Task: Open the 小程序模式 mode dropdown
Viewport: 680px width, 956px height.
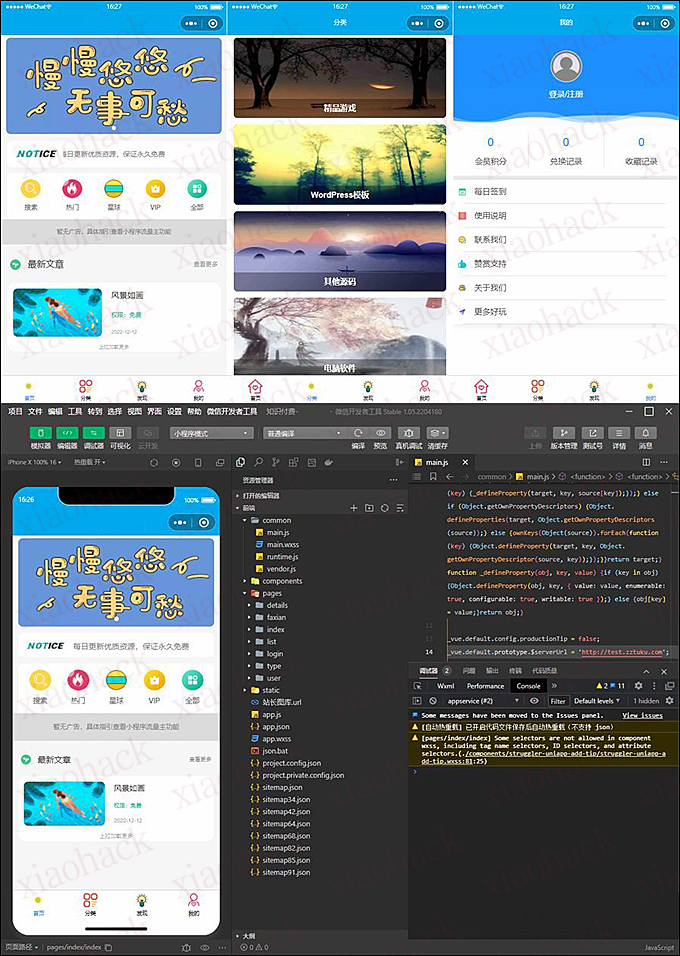Action: tap(212, 433)
